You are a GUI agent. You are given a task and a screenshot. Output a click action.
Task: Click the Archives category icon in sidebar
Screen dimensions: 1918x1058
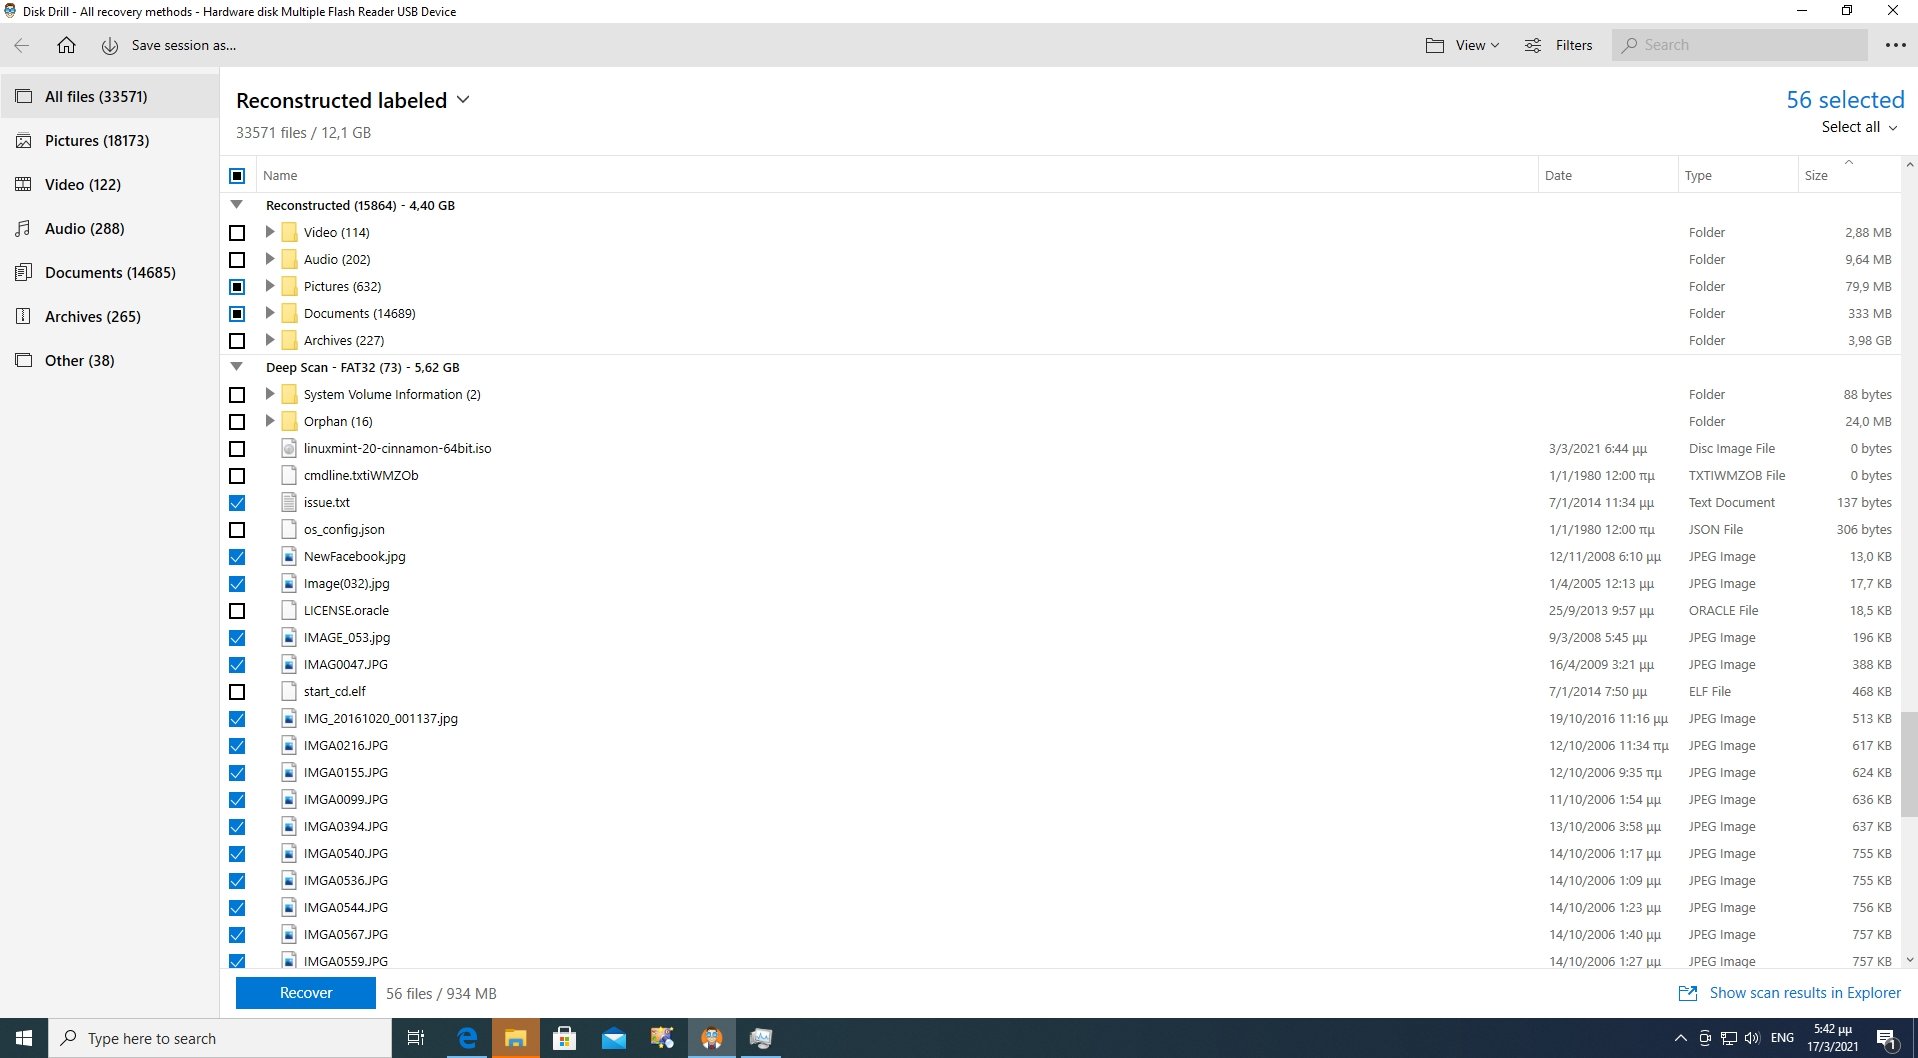tap(24, 317)
